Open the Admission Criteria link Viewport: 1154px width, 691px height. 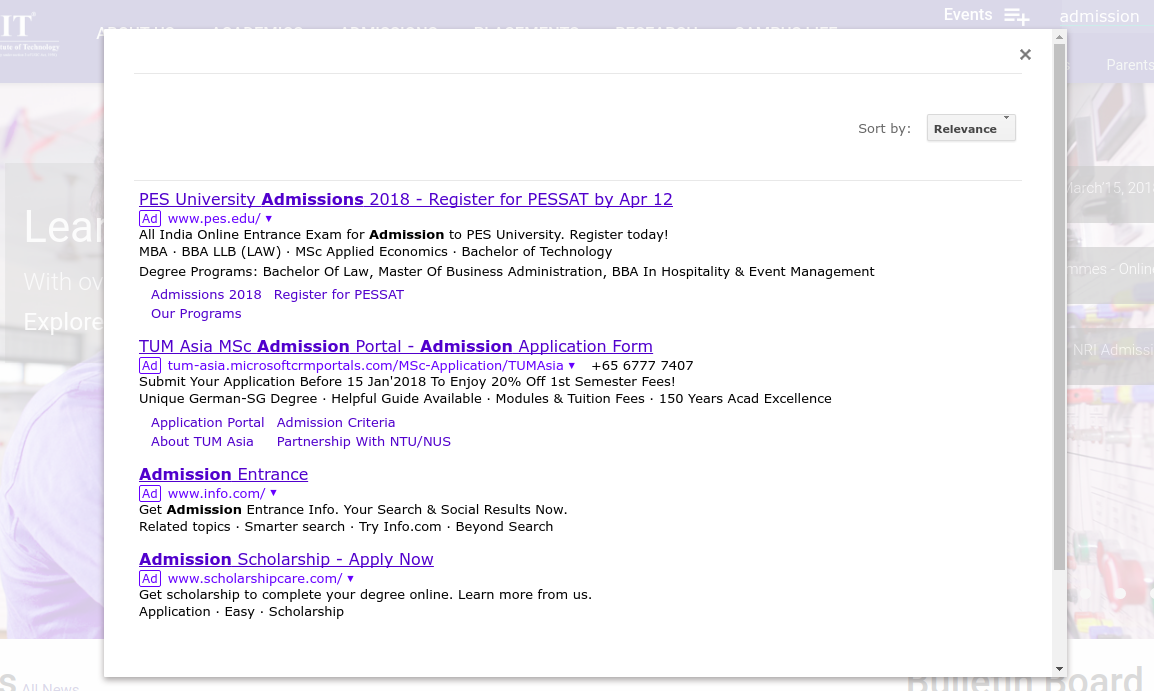click(x=336, y=422)
